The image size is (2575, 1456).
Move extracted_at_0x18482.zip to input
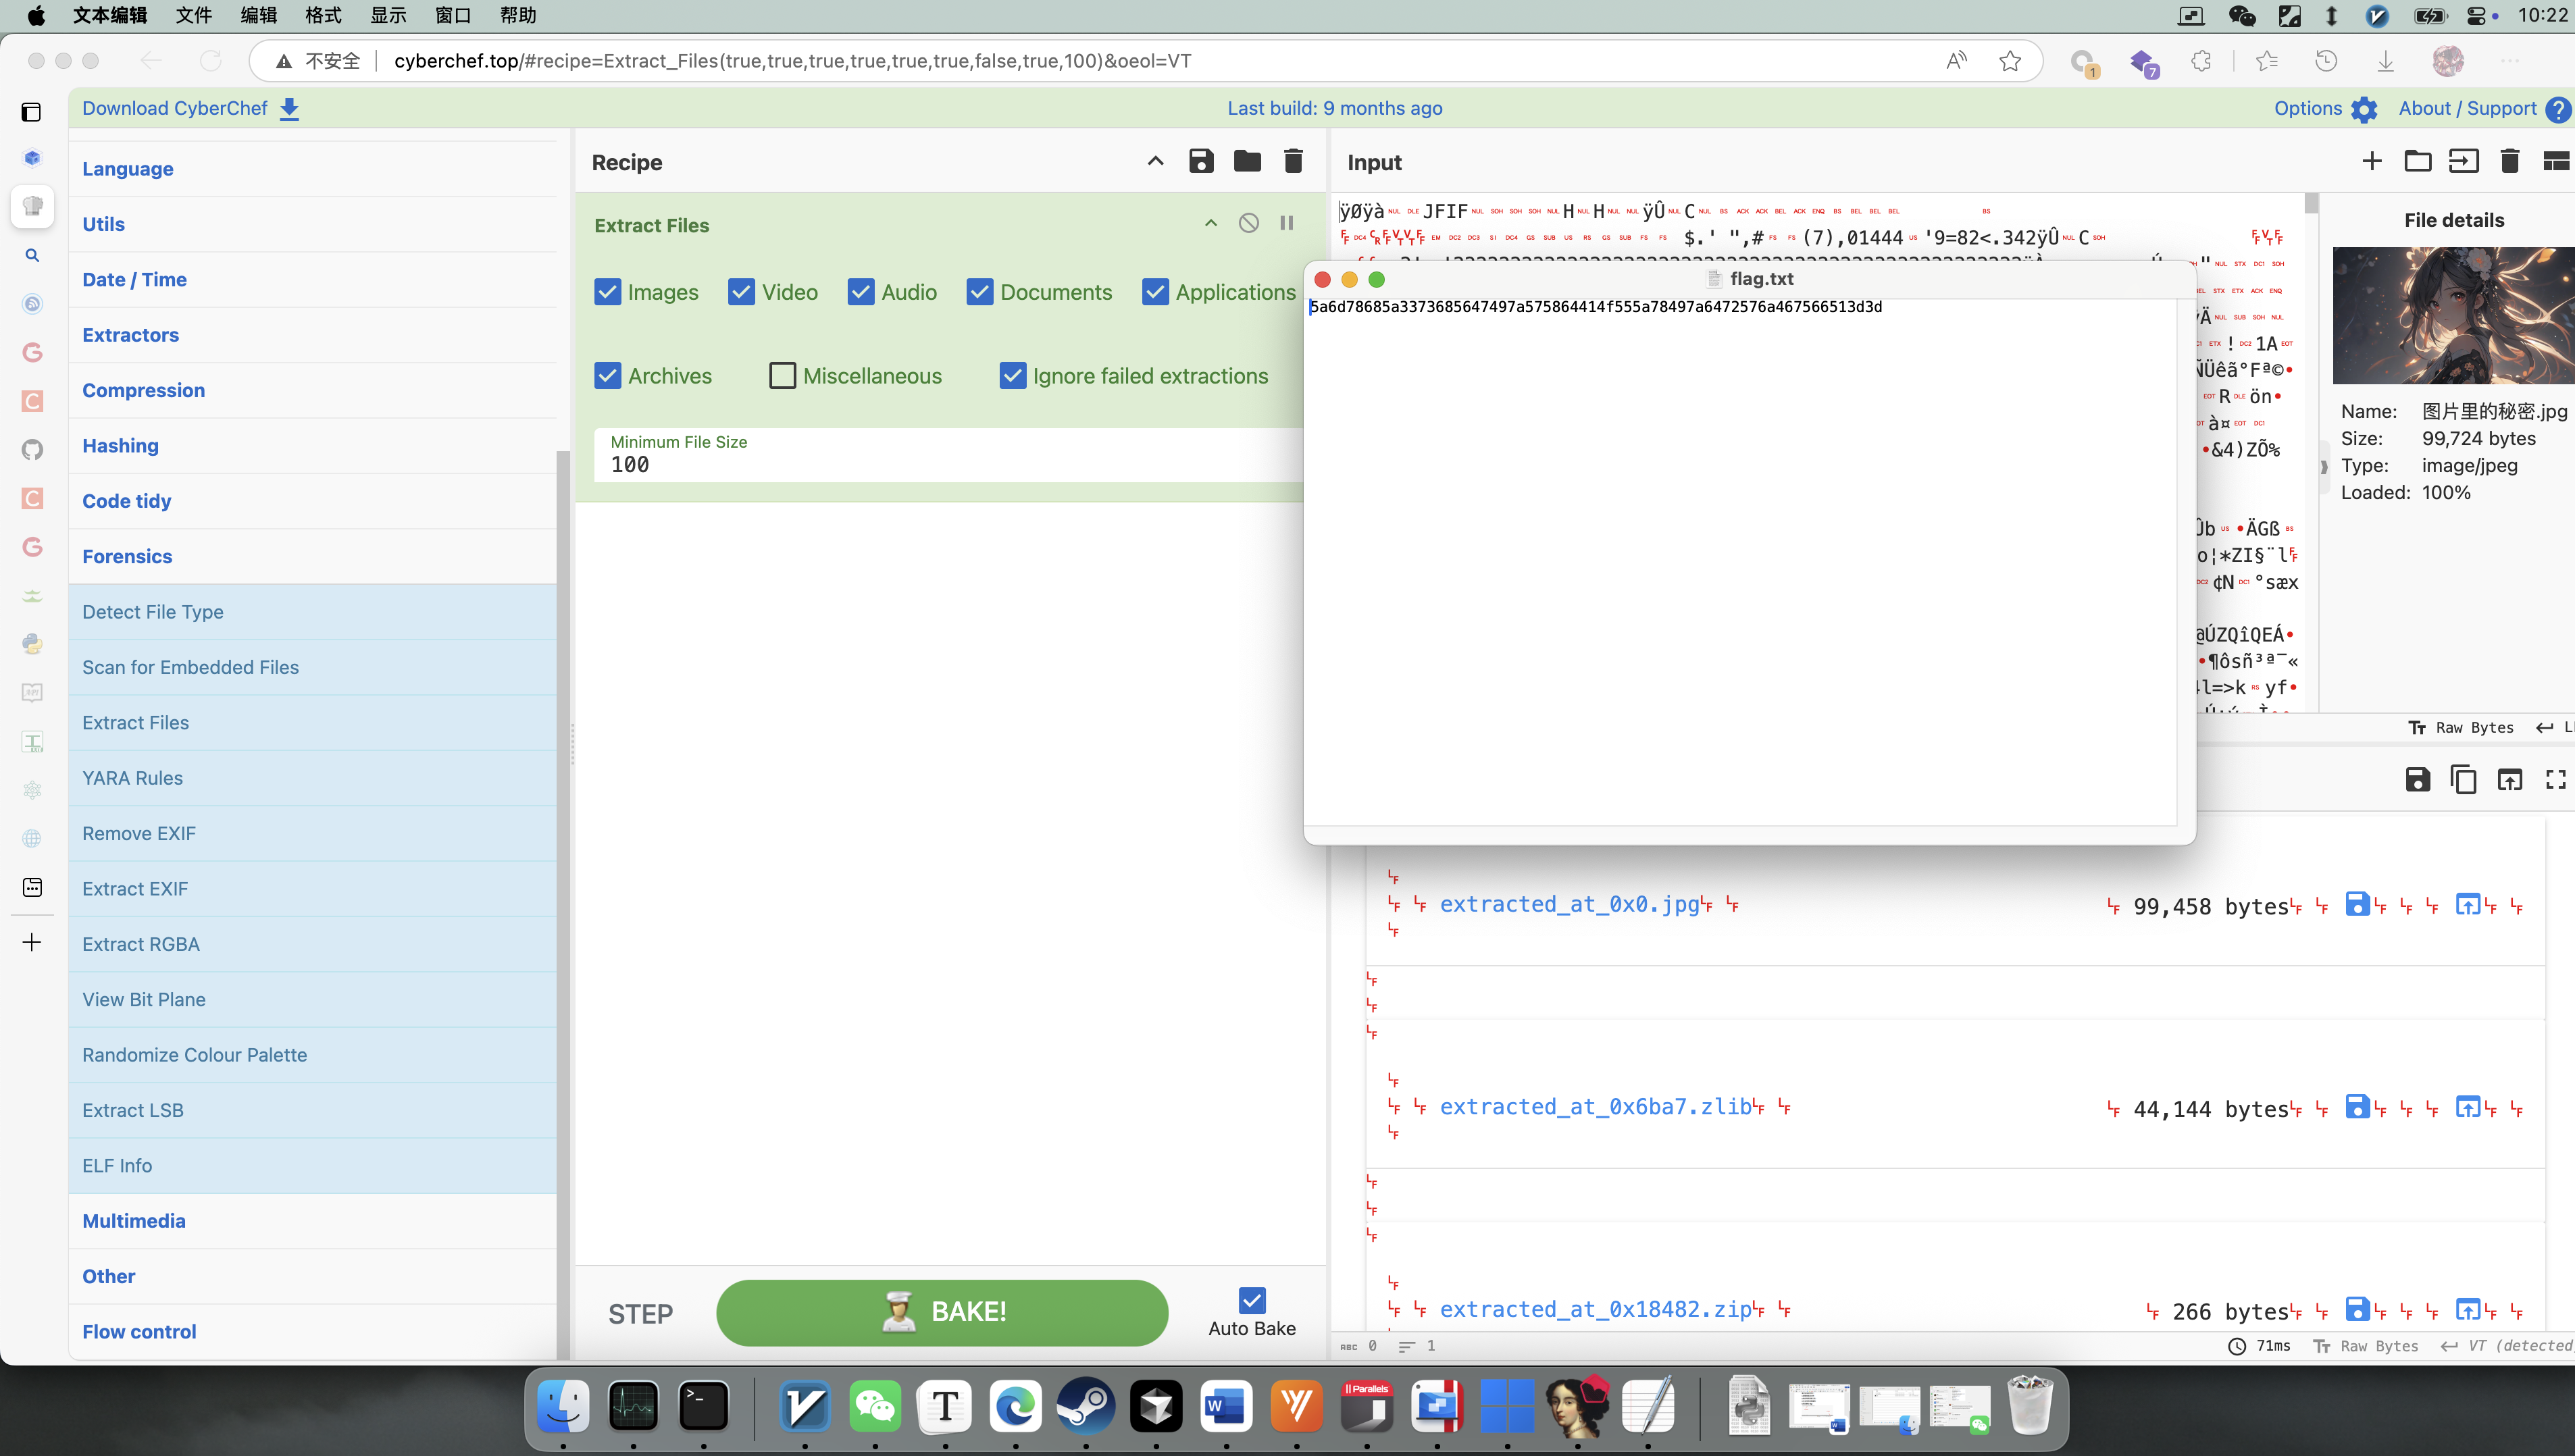point(2468,1309)
